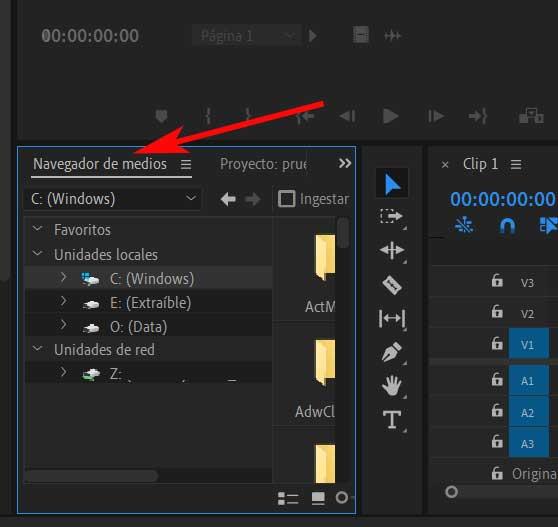This screenshot has width=558, height=527.
Task: Toggle Linked Selection in timeline
Action: point(548,226)
